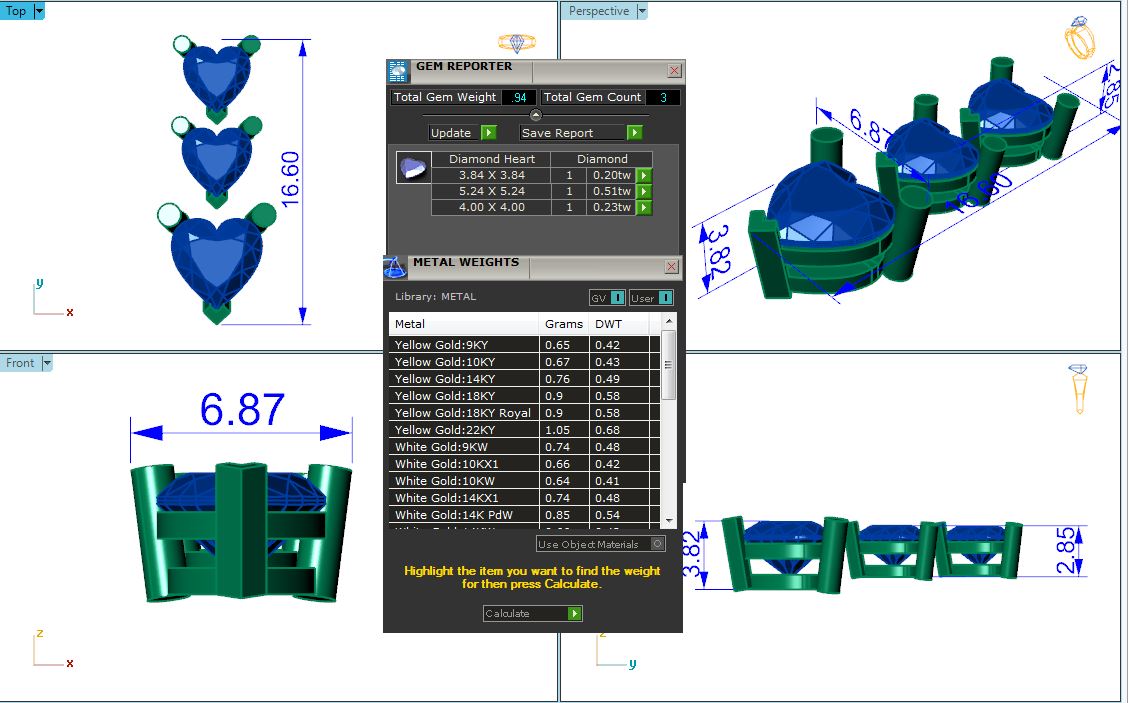Toggle the GV library switch
This screenshot has width=1128, height=703.
click(x=607, y=298)
